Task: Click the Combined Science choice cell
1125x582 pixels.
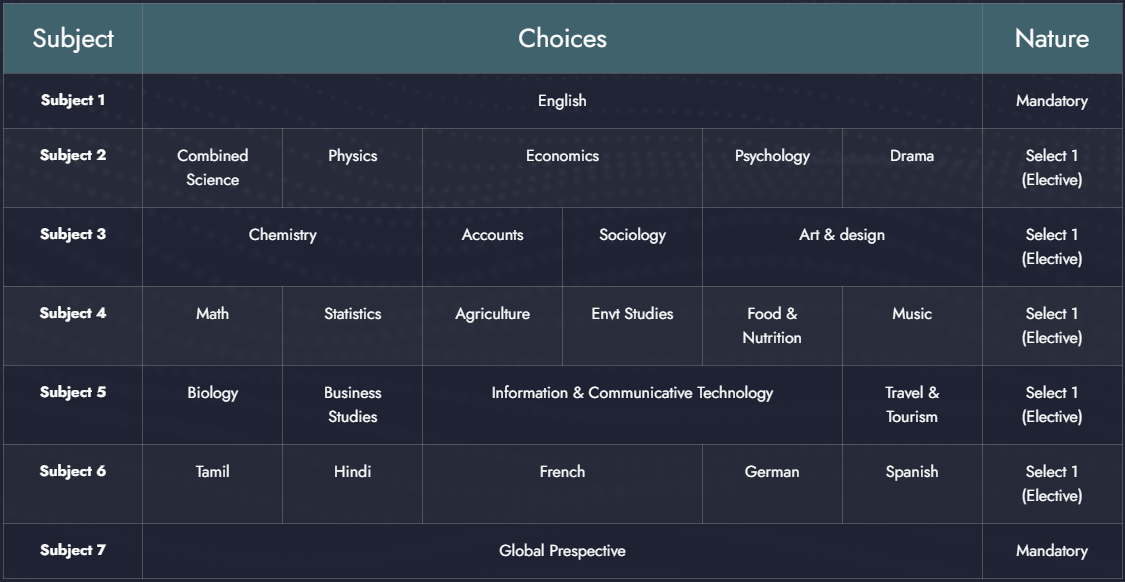Action: [212, 167]
